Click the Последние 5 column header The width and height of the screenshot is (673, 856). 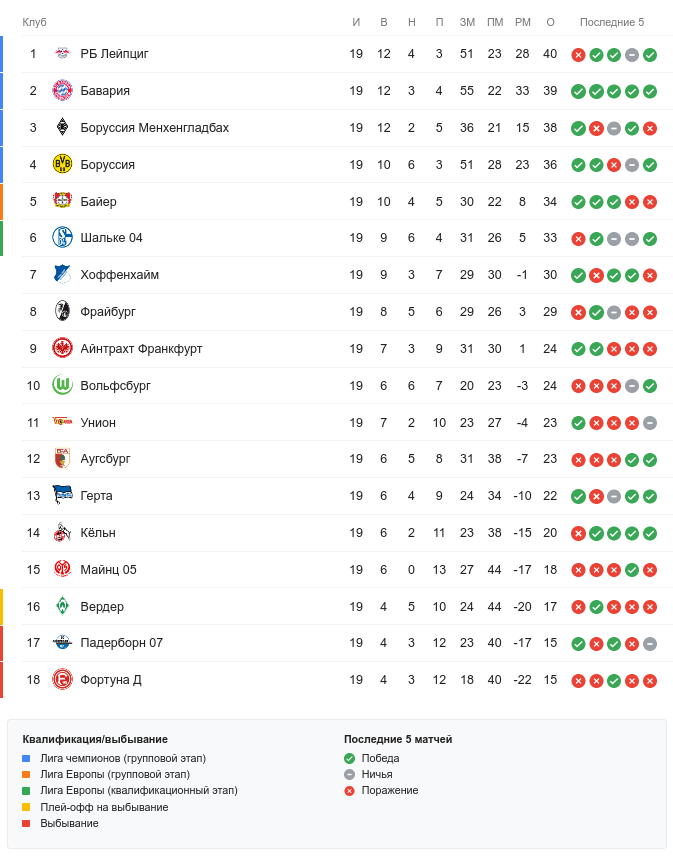(x=612, y=22)
